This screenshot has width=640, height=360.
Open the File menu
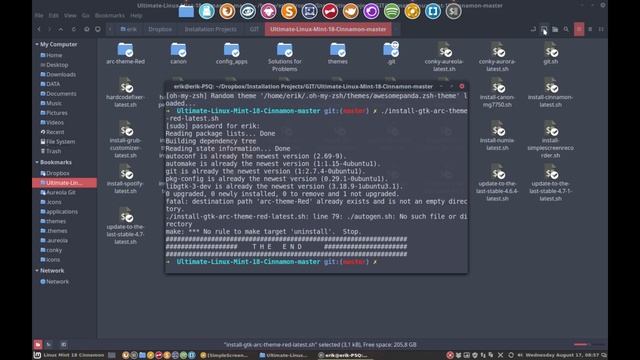[39, 16]
